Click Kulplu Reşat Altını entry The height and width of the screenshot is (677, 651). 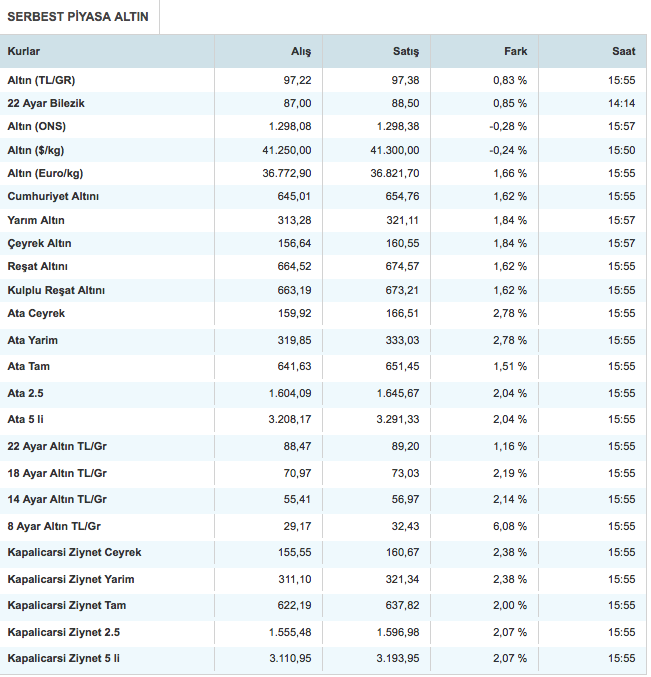pyautogui.click(x=56, y=290)
